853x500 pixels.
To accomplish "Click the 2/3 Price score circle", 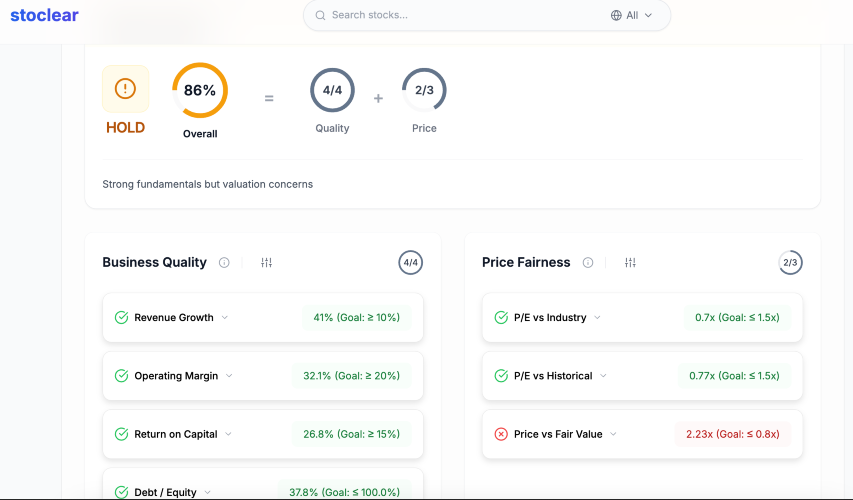I will (424, 90).
